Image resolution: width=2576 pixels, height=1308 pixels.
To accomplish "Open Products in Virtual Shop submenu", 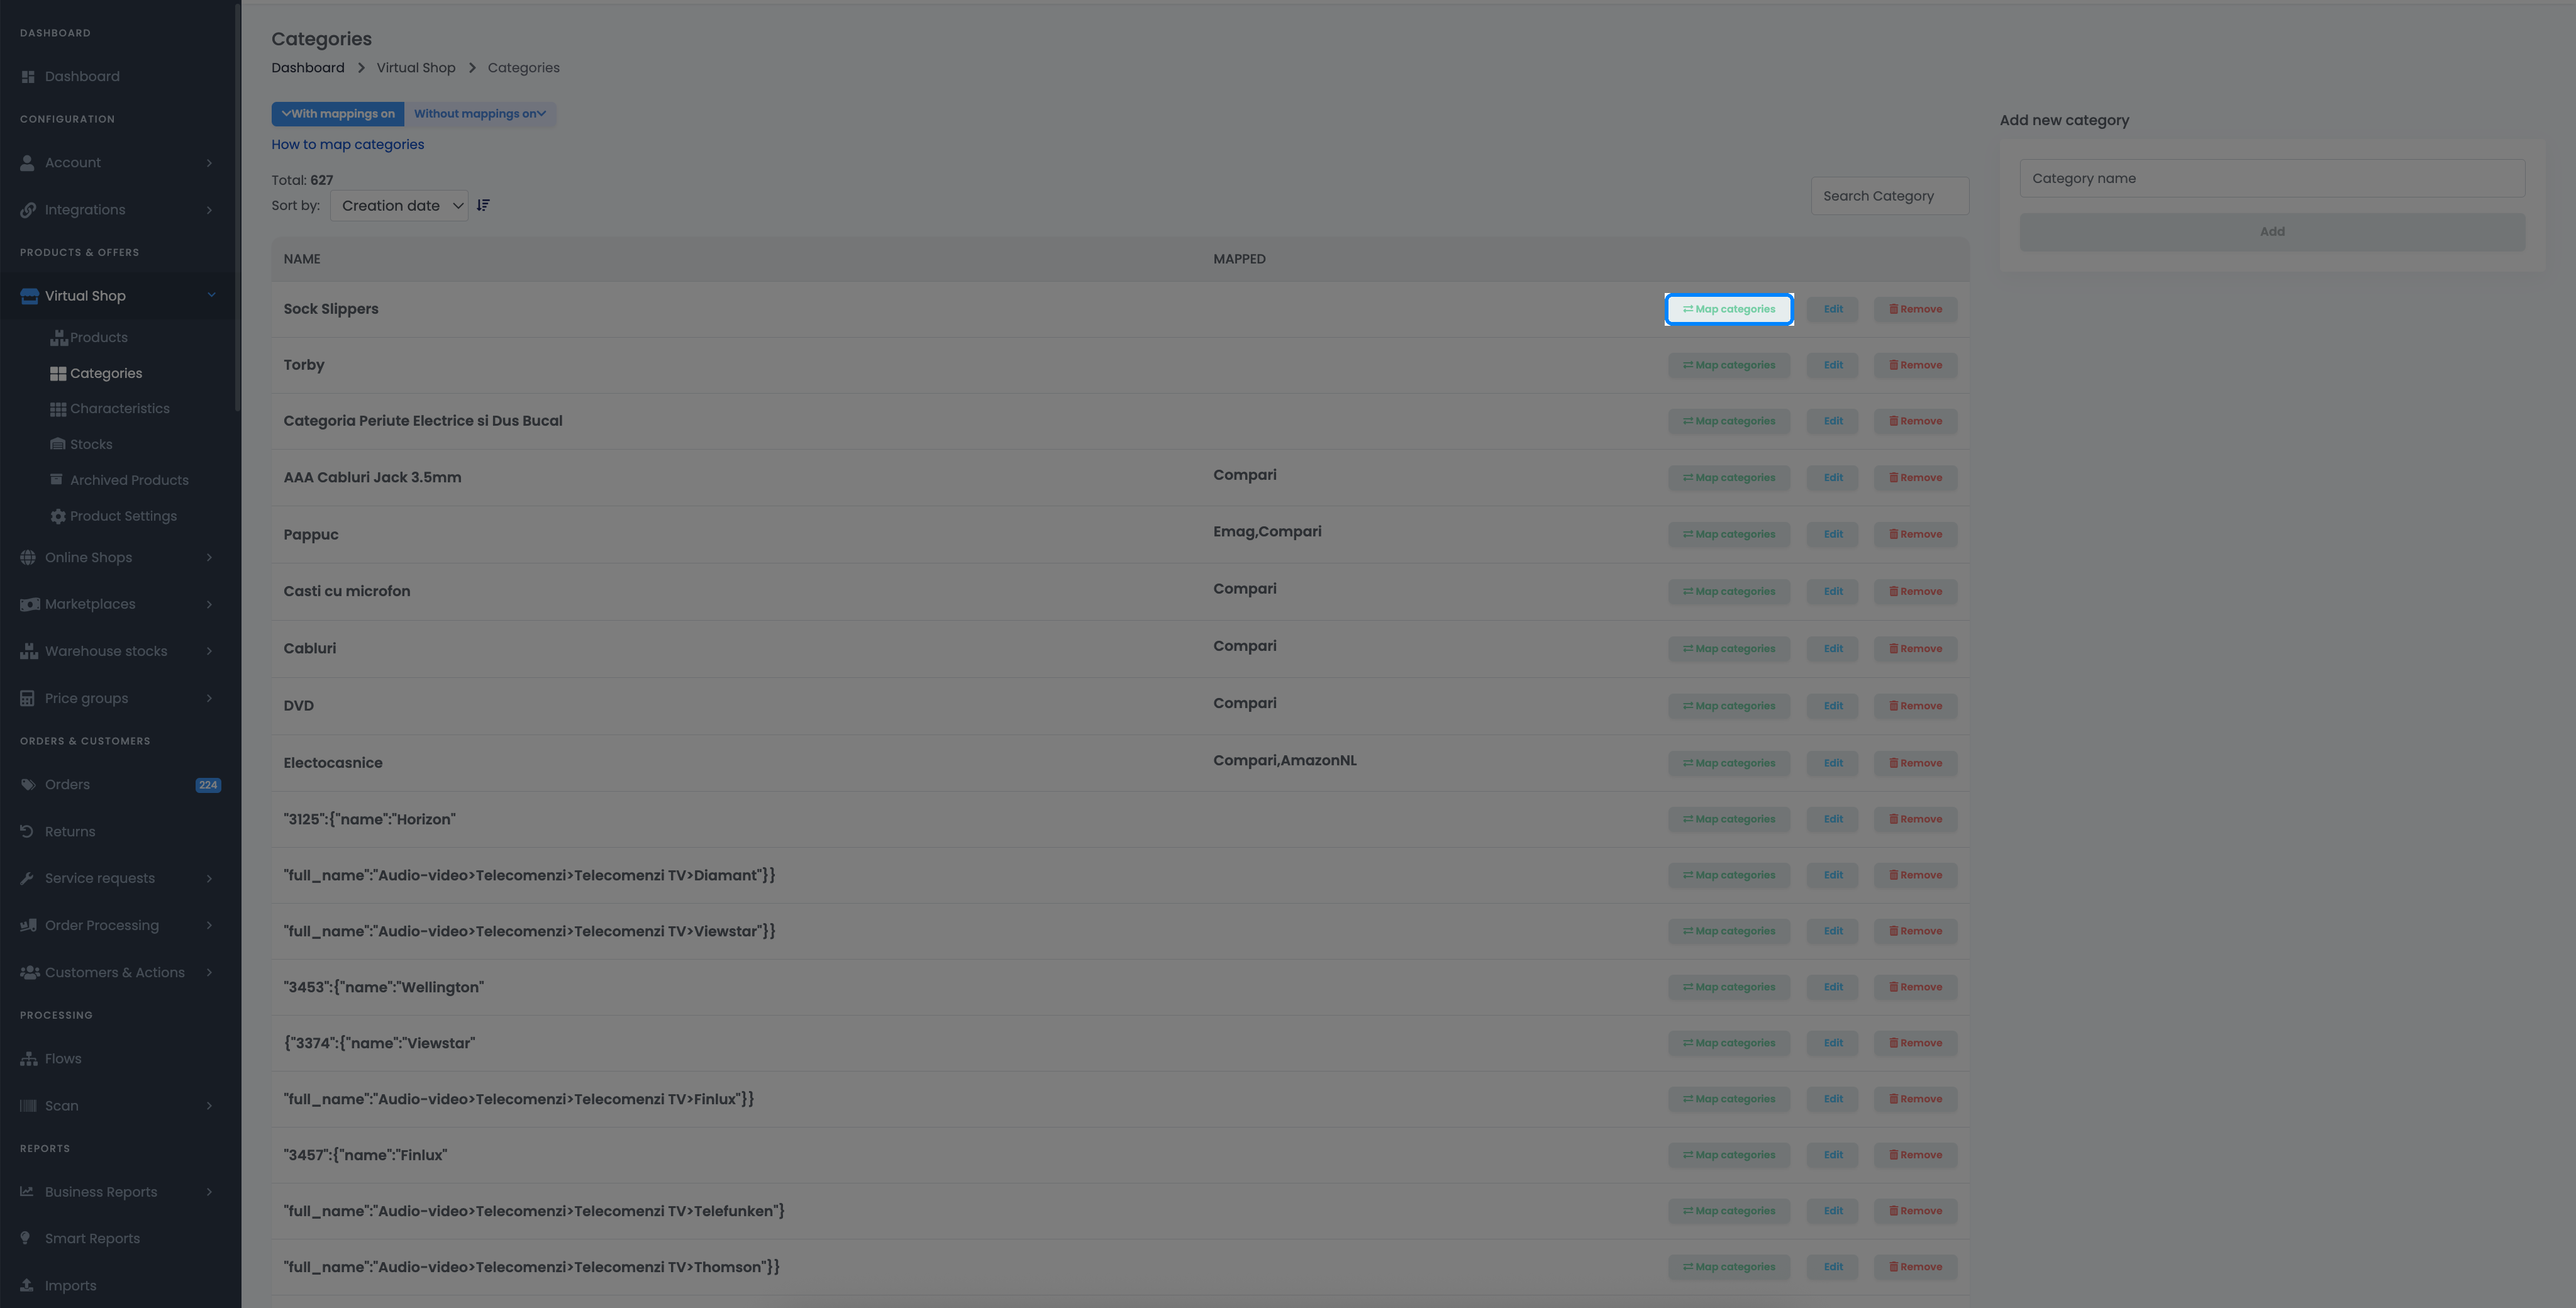I will 99,338.
